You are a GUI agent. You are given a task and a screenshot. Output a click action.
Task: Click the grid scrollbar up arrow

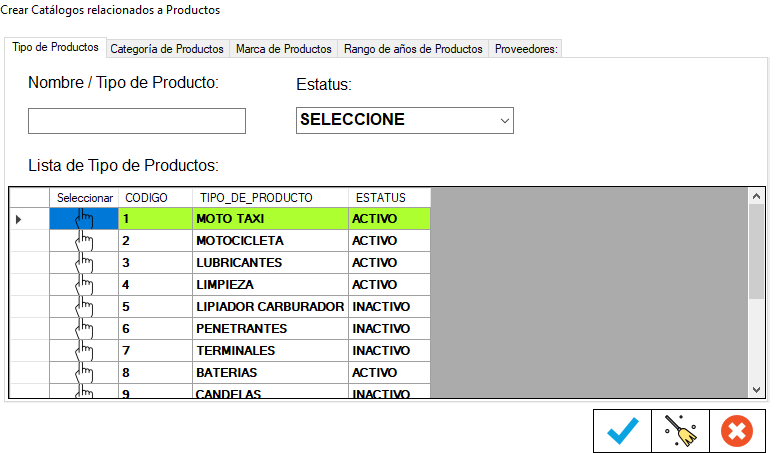coord(756,197)
